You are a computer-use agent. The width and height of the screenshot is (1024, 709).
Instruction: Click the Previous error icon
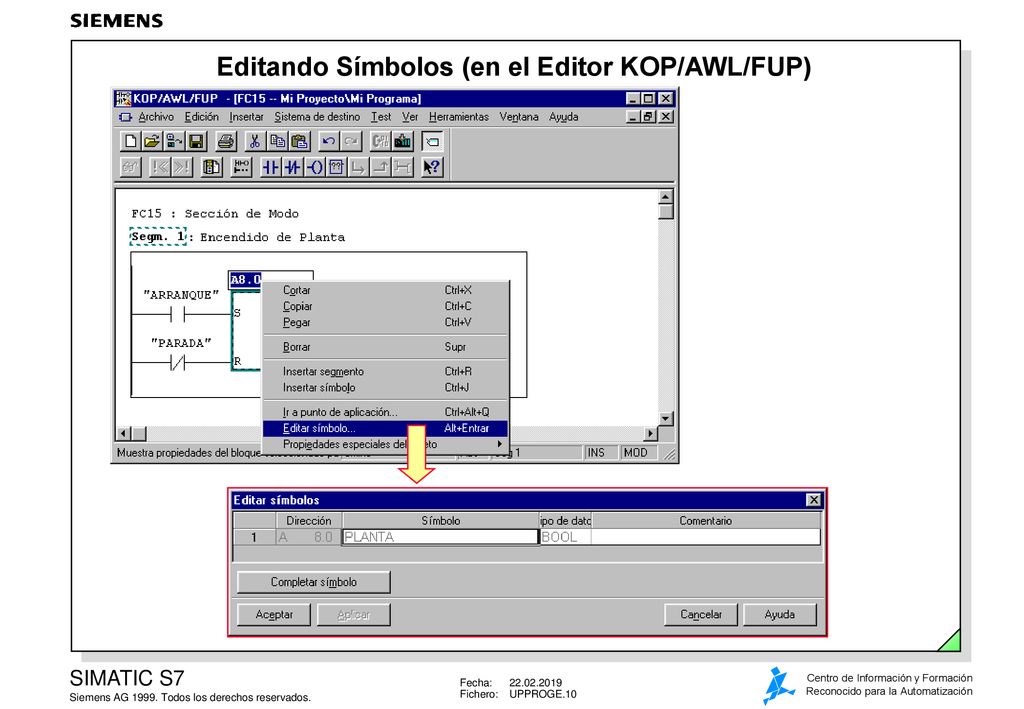[x=160, y=167]
